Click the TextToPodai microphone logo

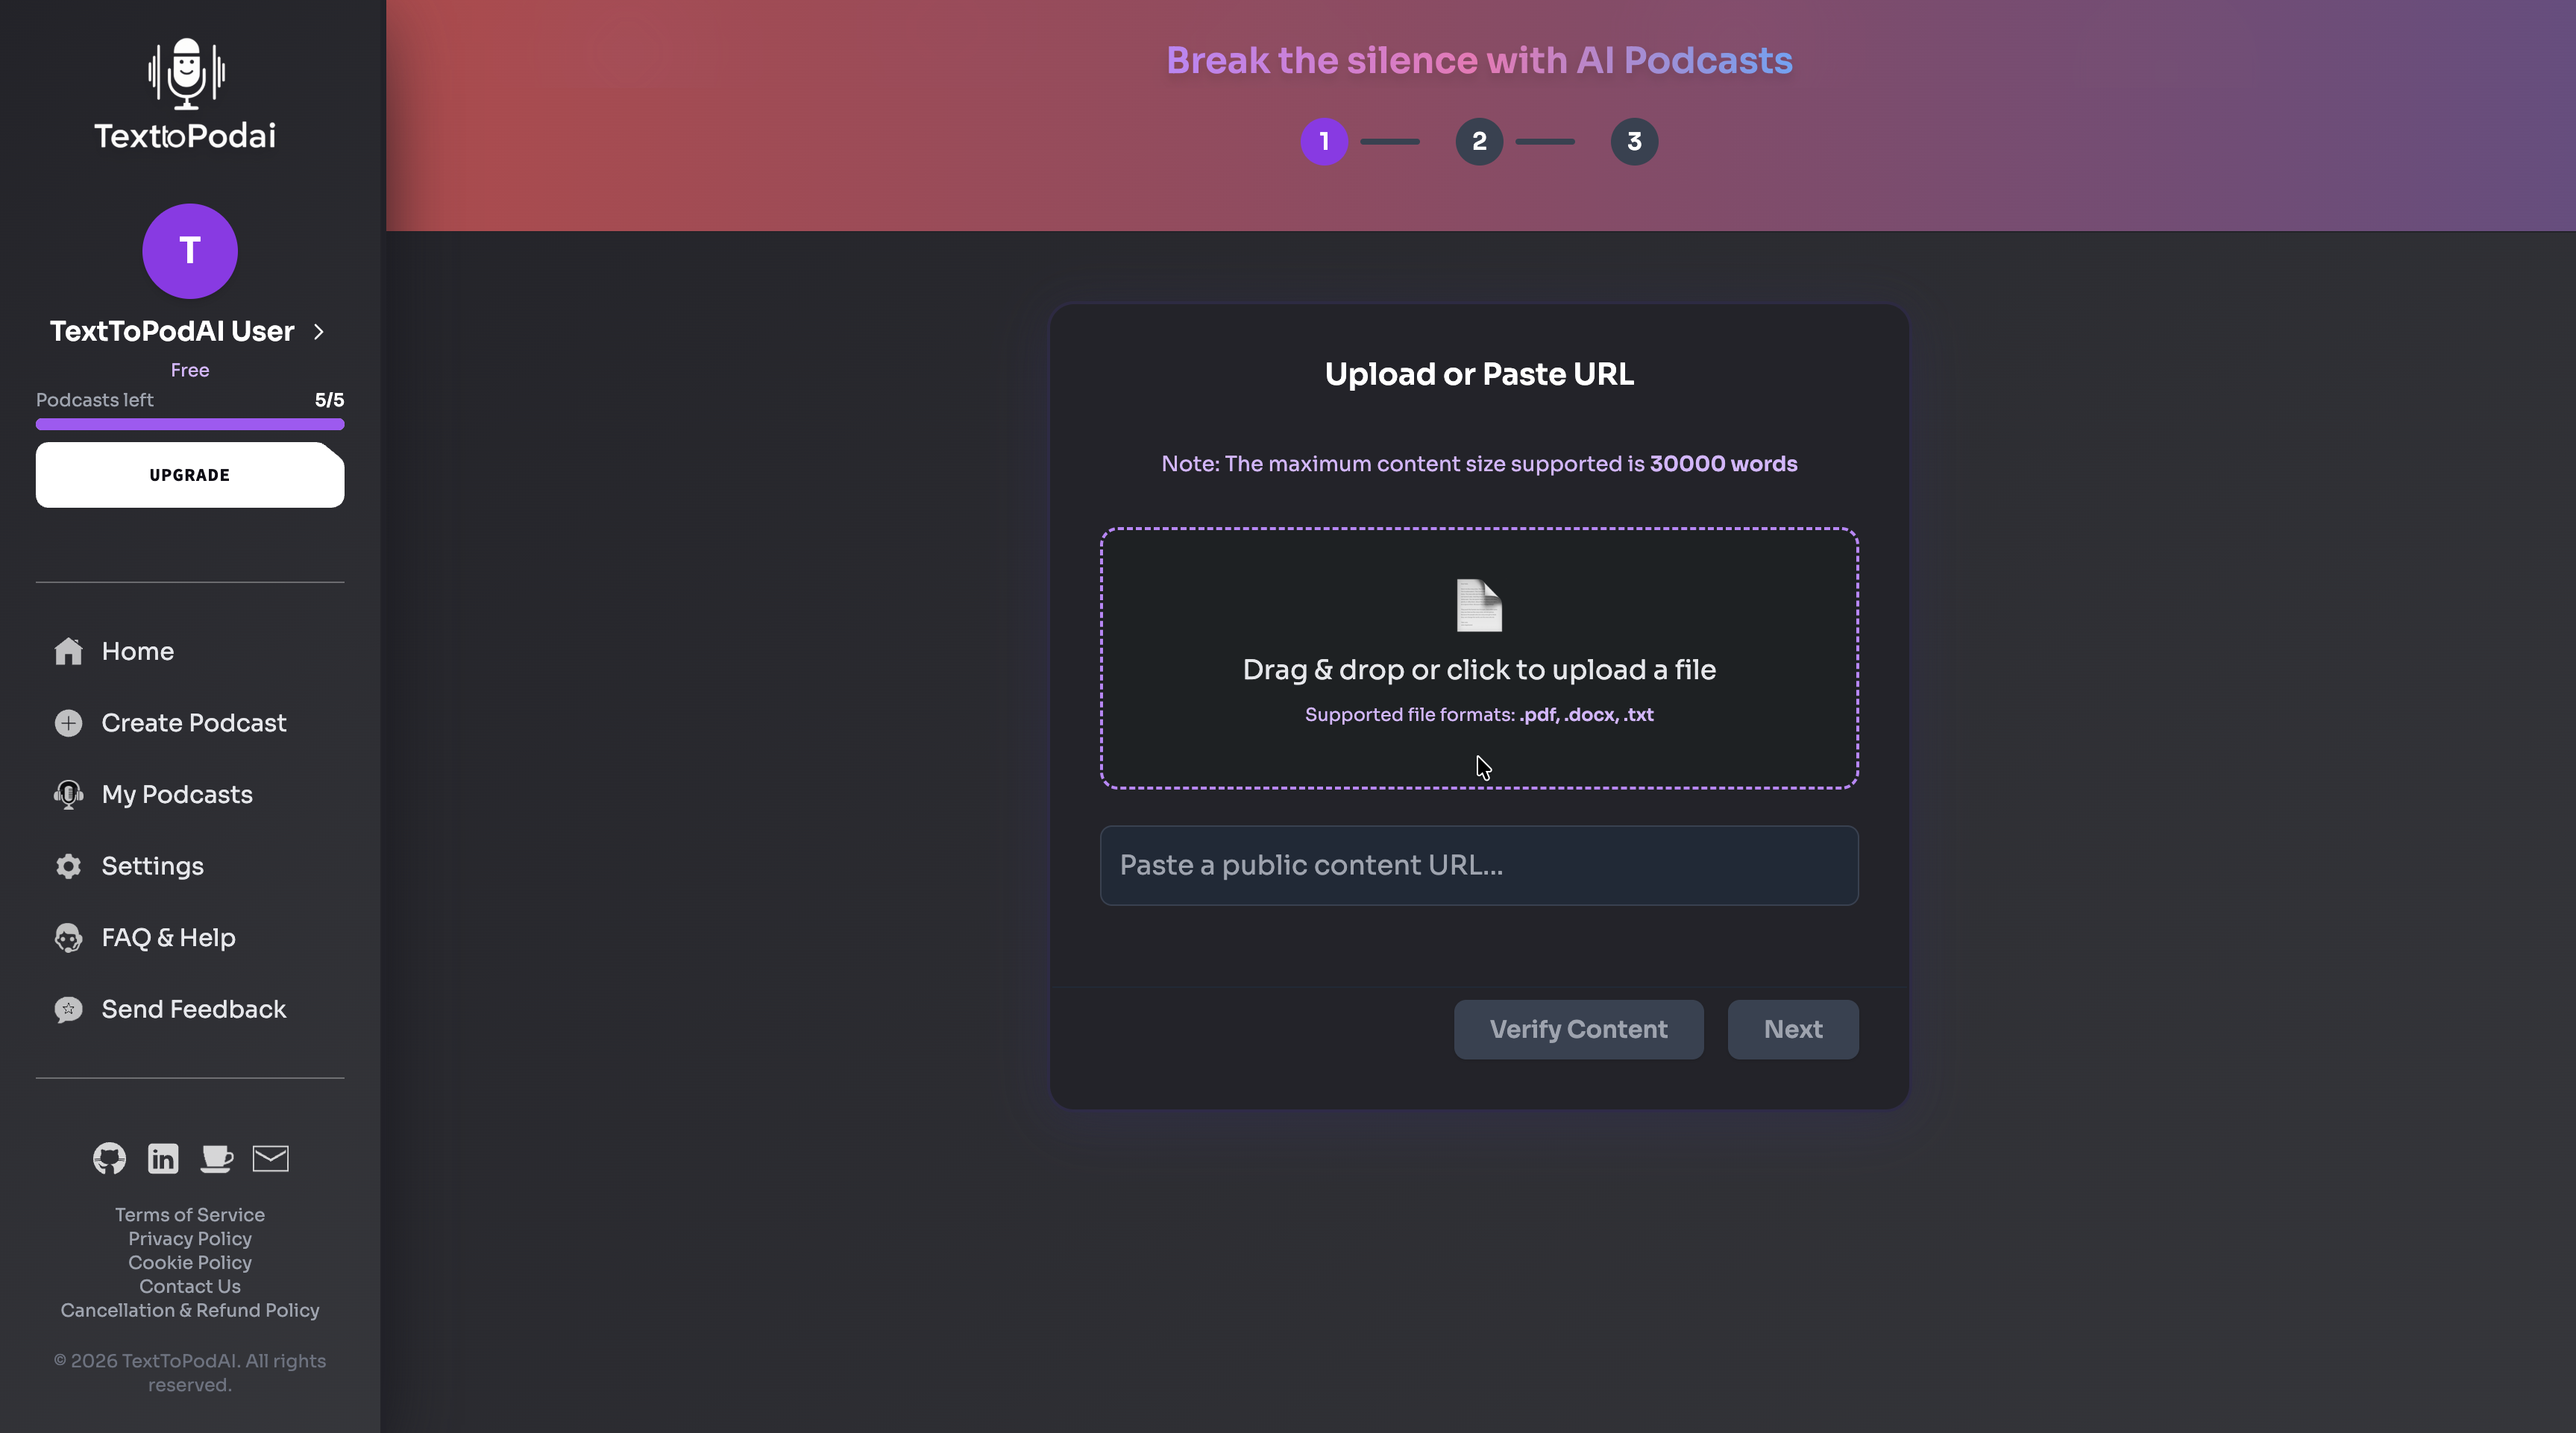pos(187,74)
